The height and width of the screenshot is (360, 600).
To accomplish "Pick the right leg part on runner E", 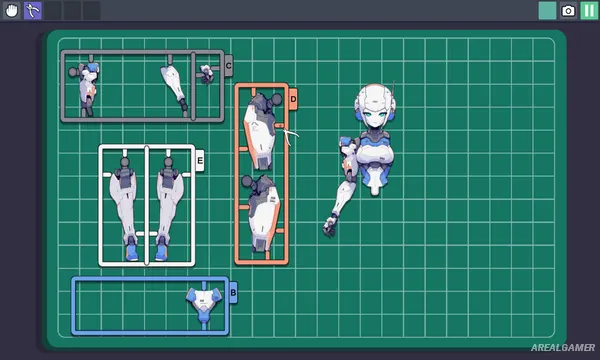I will (x=169, y=209).
